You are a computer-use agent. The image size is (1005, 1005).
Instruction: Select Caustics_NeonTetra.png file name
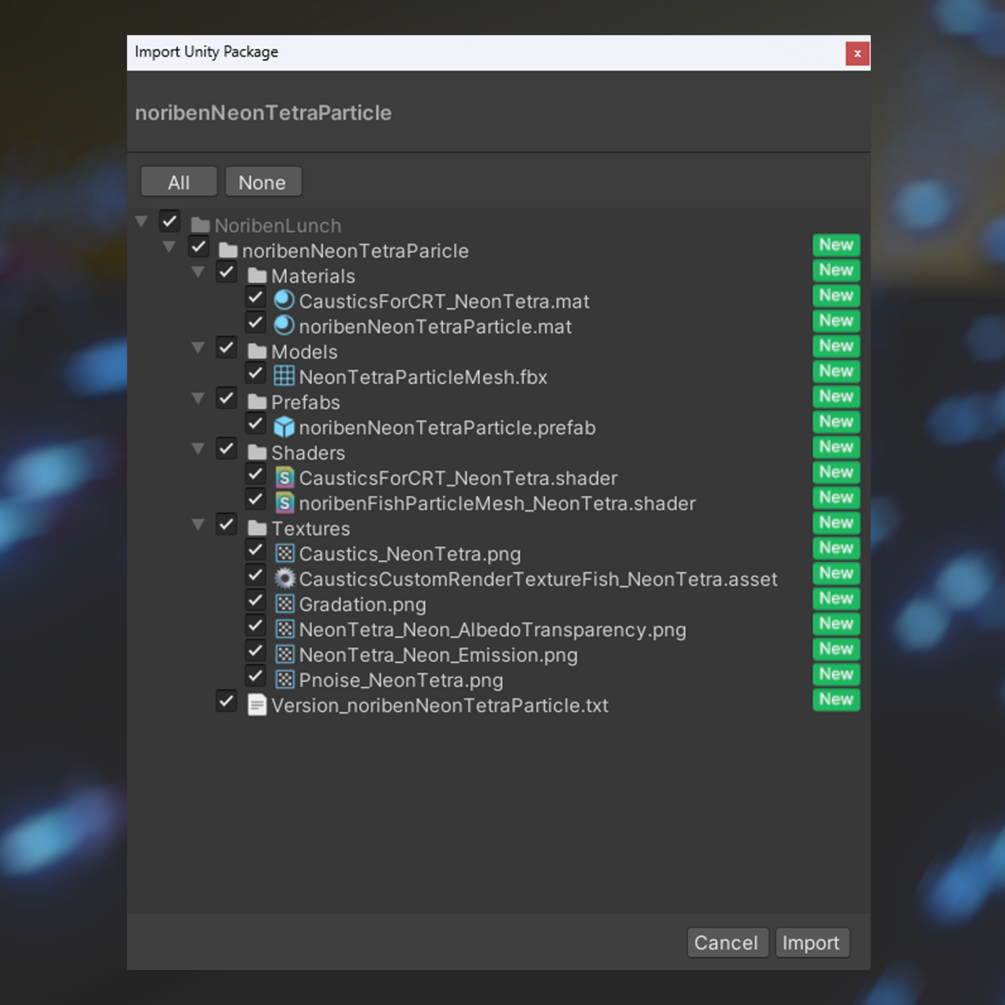[410, 554]
